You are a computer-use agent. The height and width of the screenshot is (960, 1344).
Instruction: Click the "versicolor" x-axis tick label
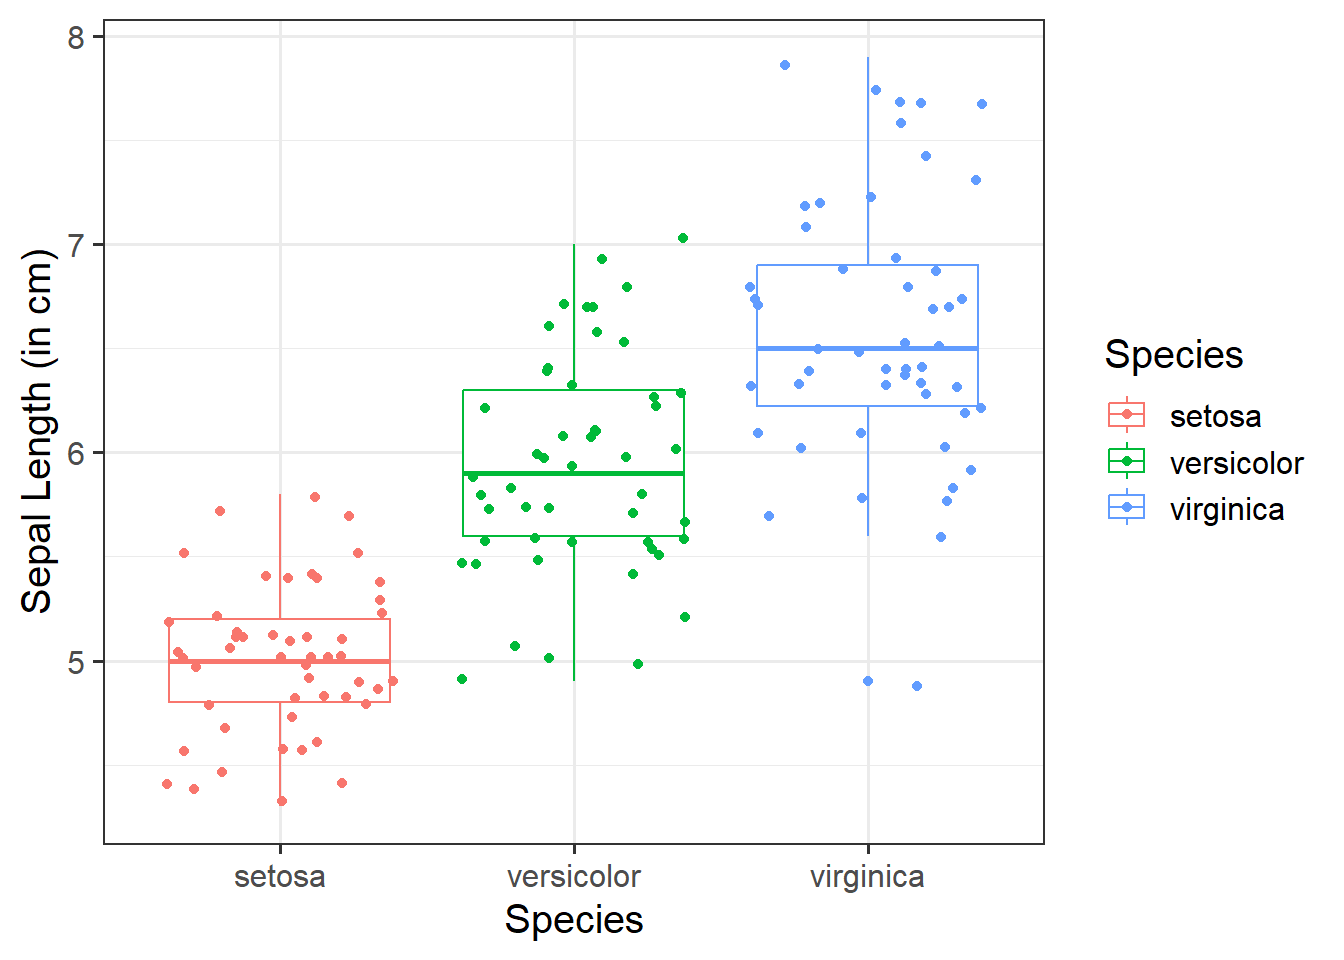pos(574,877)
